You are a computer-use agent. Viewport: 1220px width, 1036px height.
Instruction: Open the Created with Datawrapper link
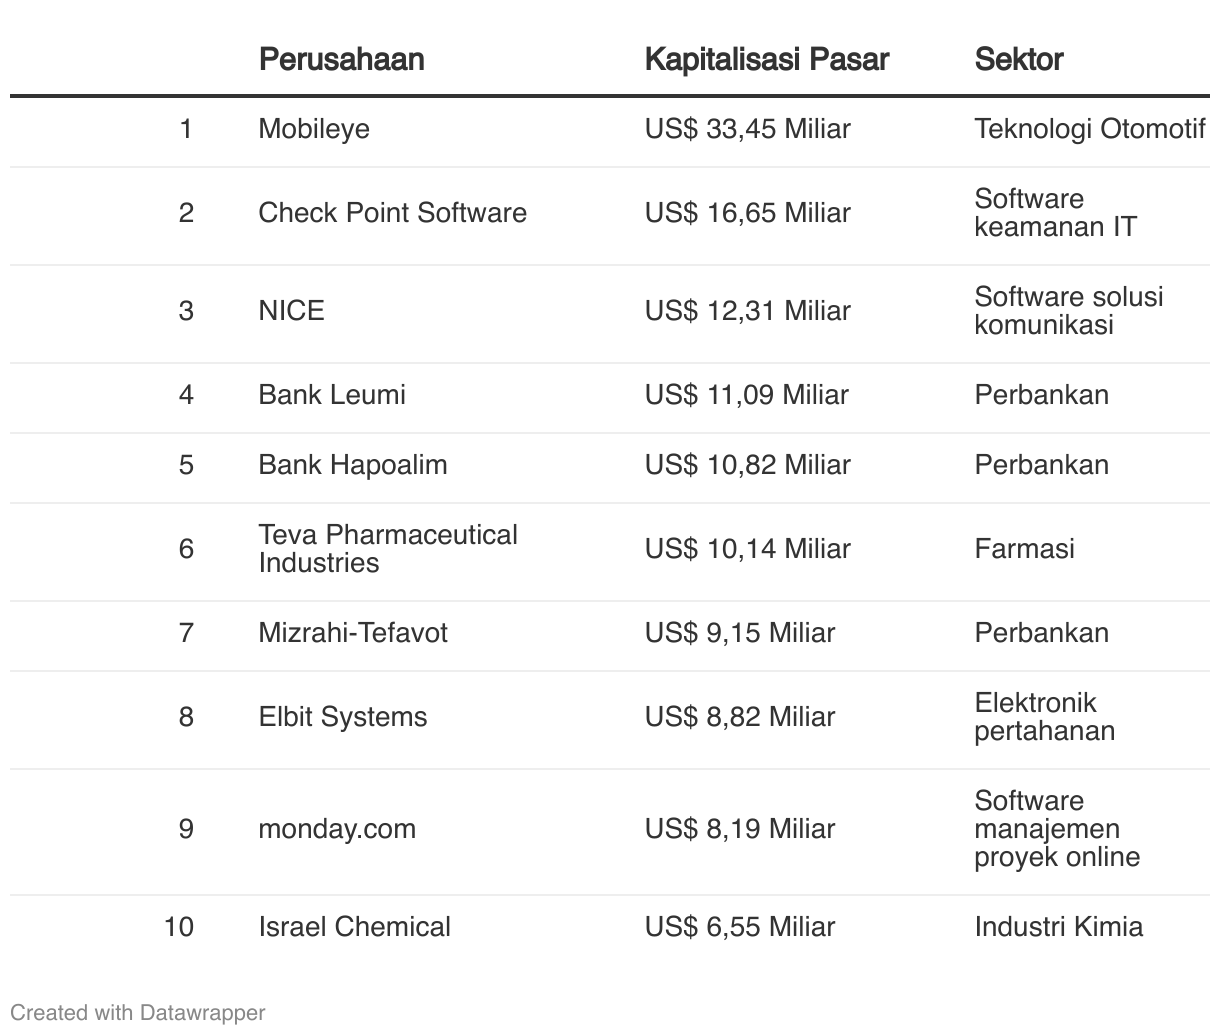tap(138, 1012)
